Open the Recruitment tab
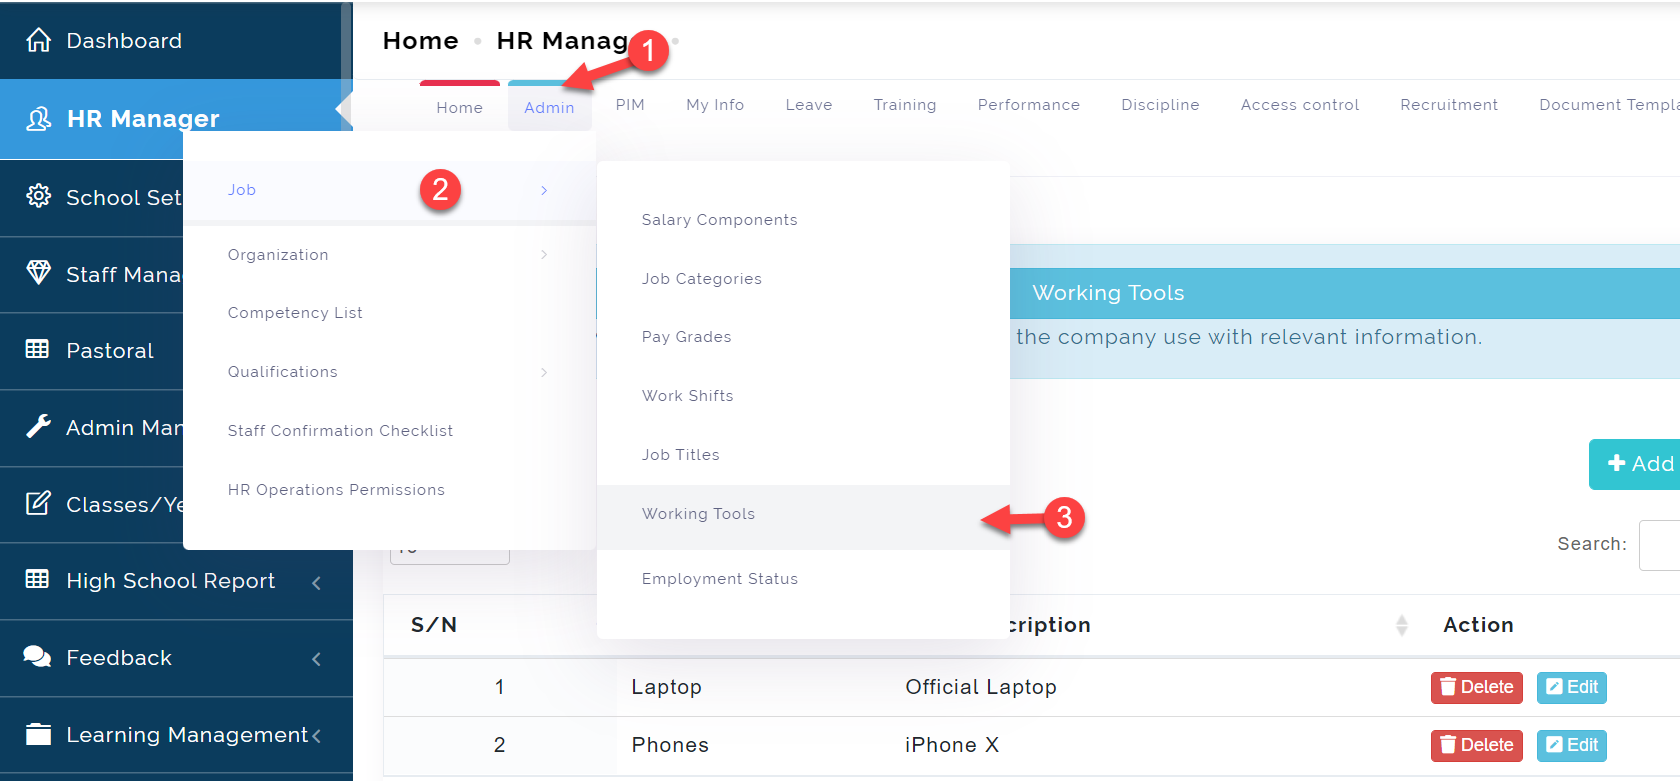This screenshot has height=781, width=1680. pyautogui.click(x=1449, y=105)
